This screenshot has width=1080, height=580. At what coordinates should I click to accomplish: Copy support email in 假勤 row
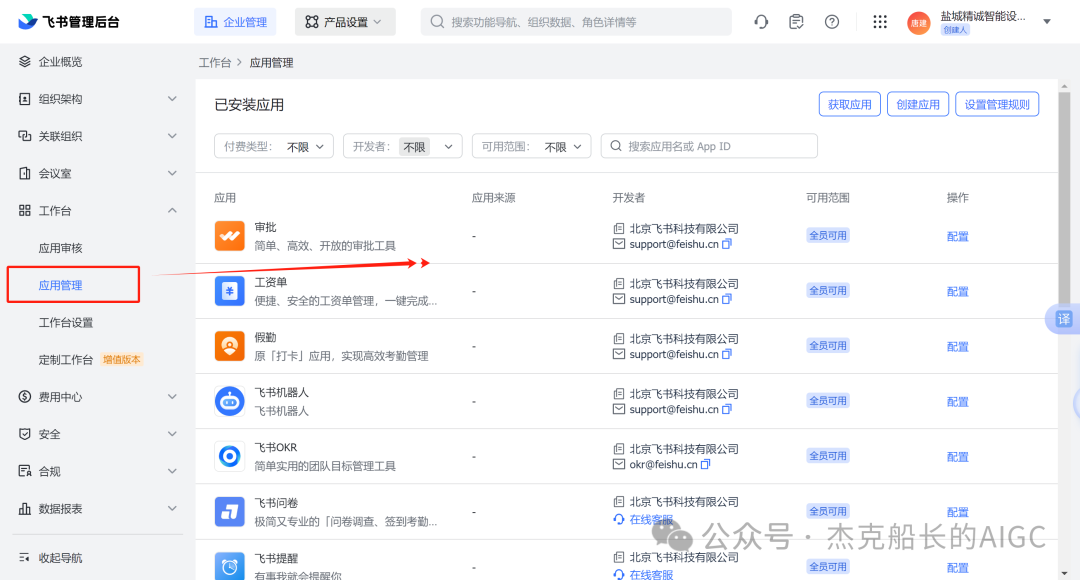point(727,354)
